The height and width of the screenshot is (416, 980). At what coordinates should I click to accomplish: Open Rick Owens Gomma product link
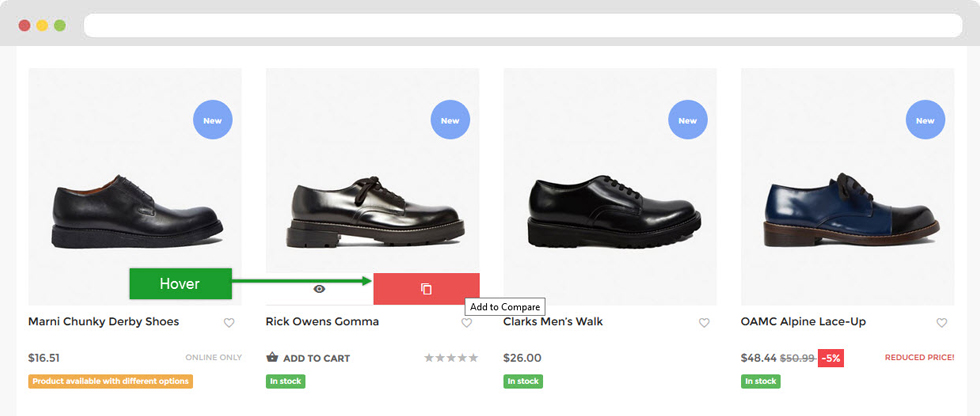click(x=322, y=322)
